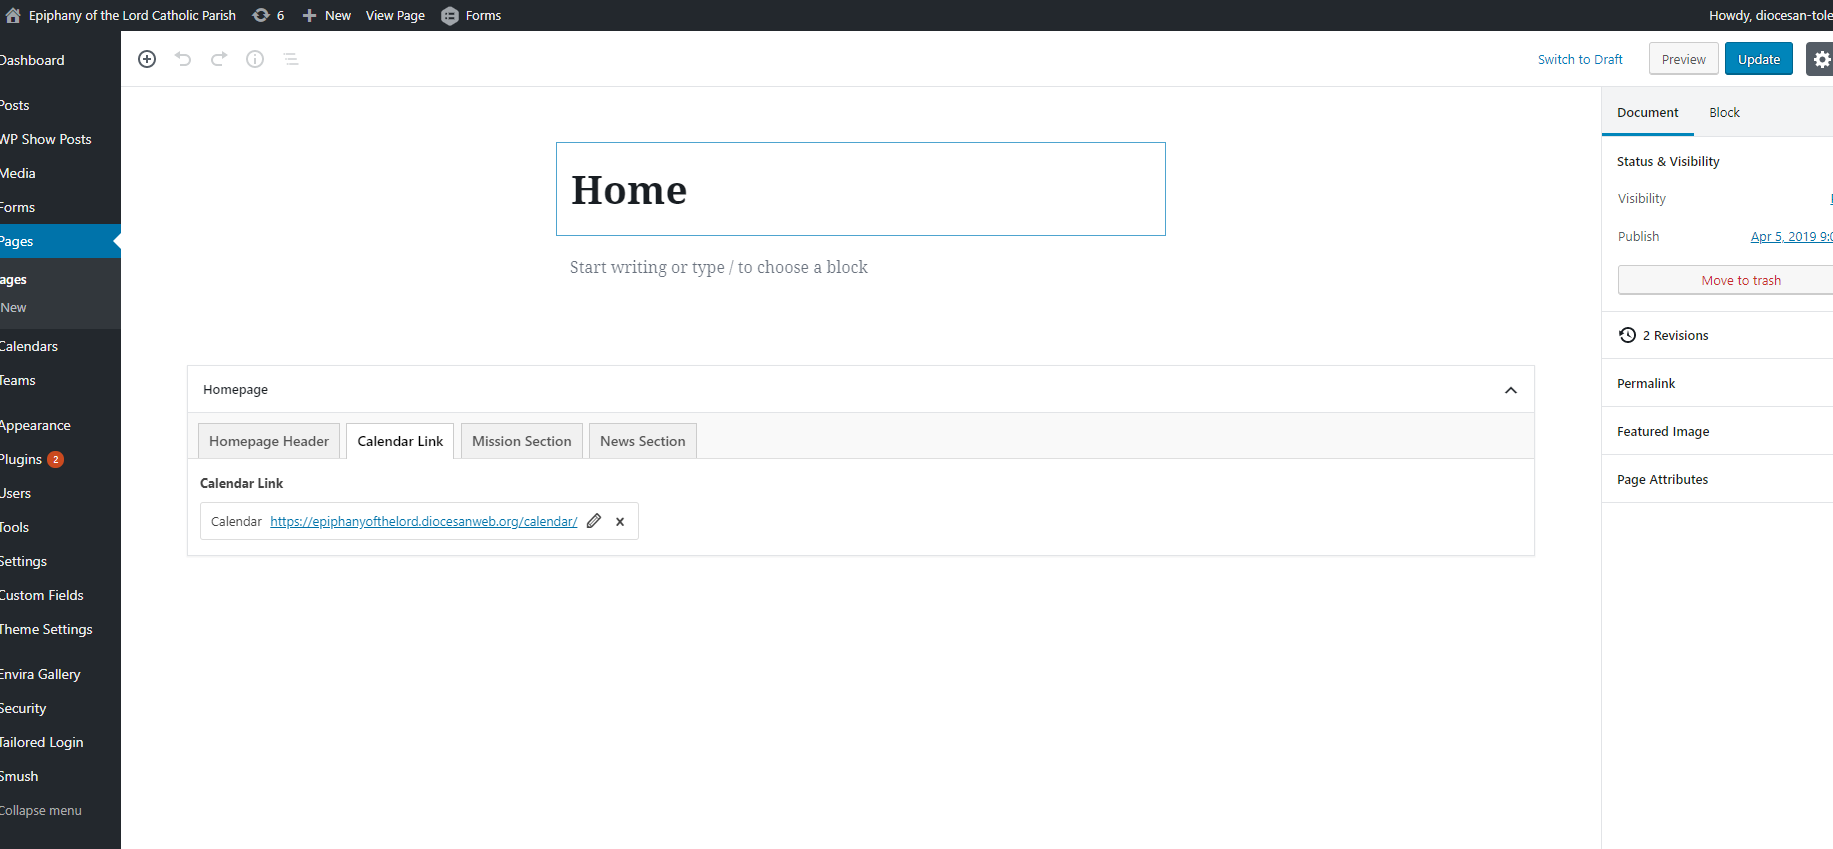
Task: Collapse the Homepage meta box
Action: point(1510,390)
